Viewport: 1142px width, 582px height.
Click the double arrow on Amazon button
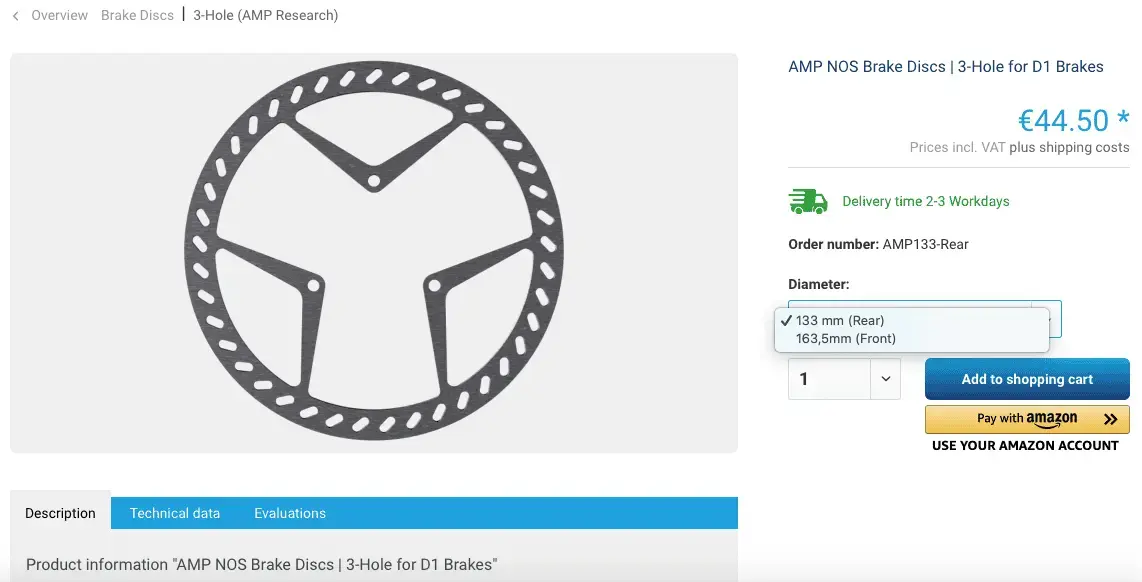[1110, 419]
